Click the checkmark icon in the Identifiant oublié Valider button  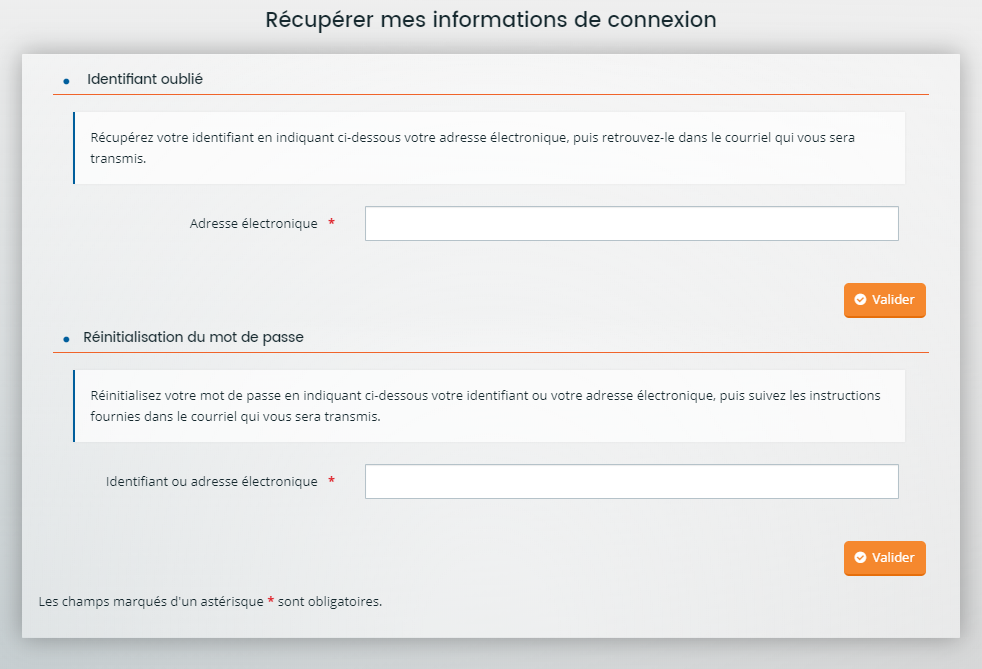click(x=861, y=299)
